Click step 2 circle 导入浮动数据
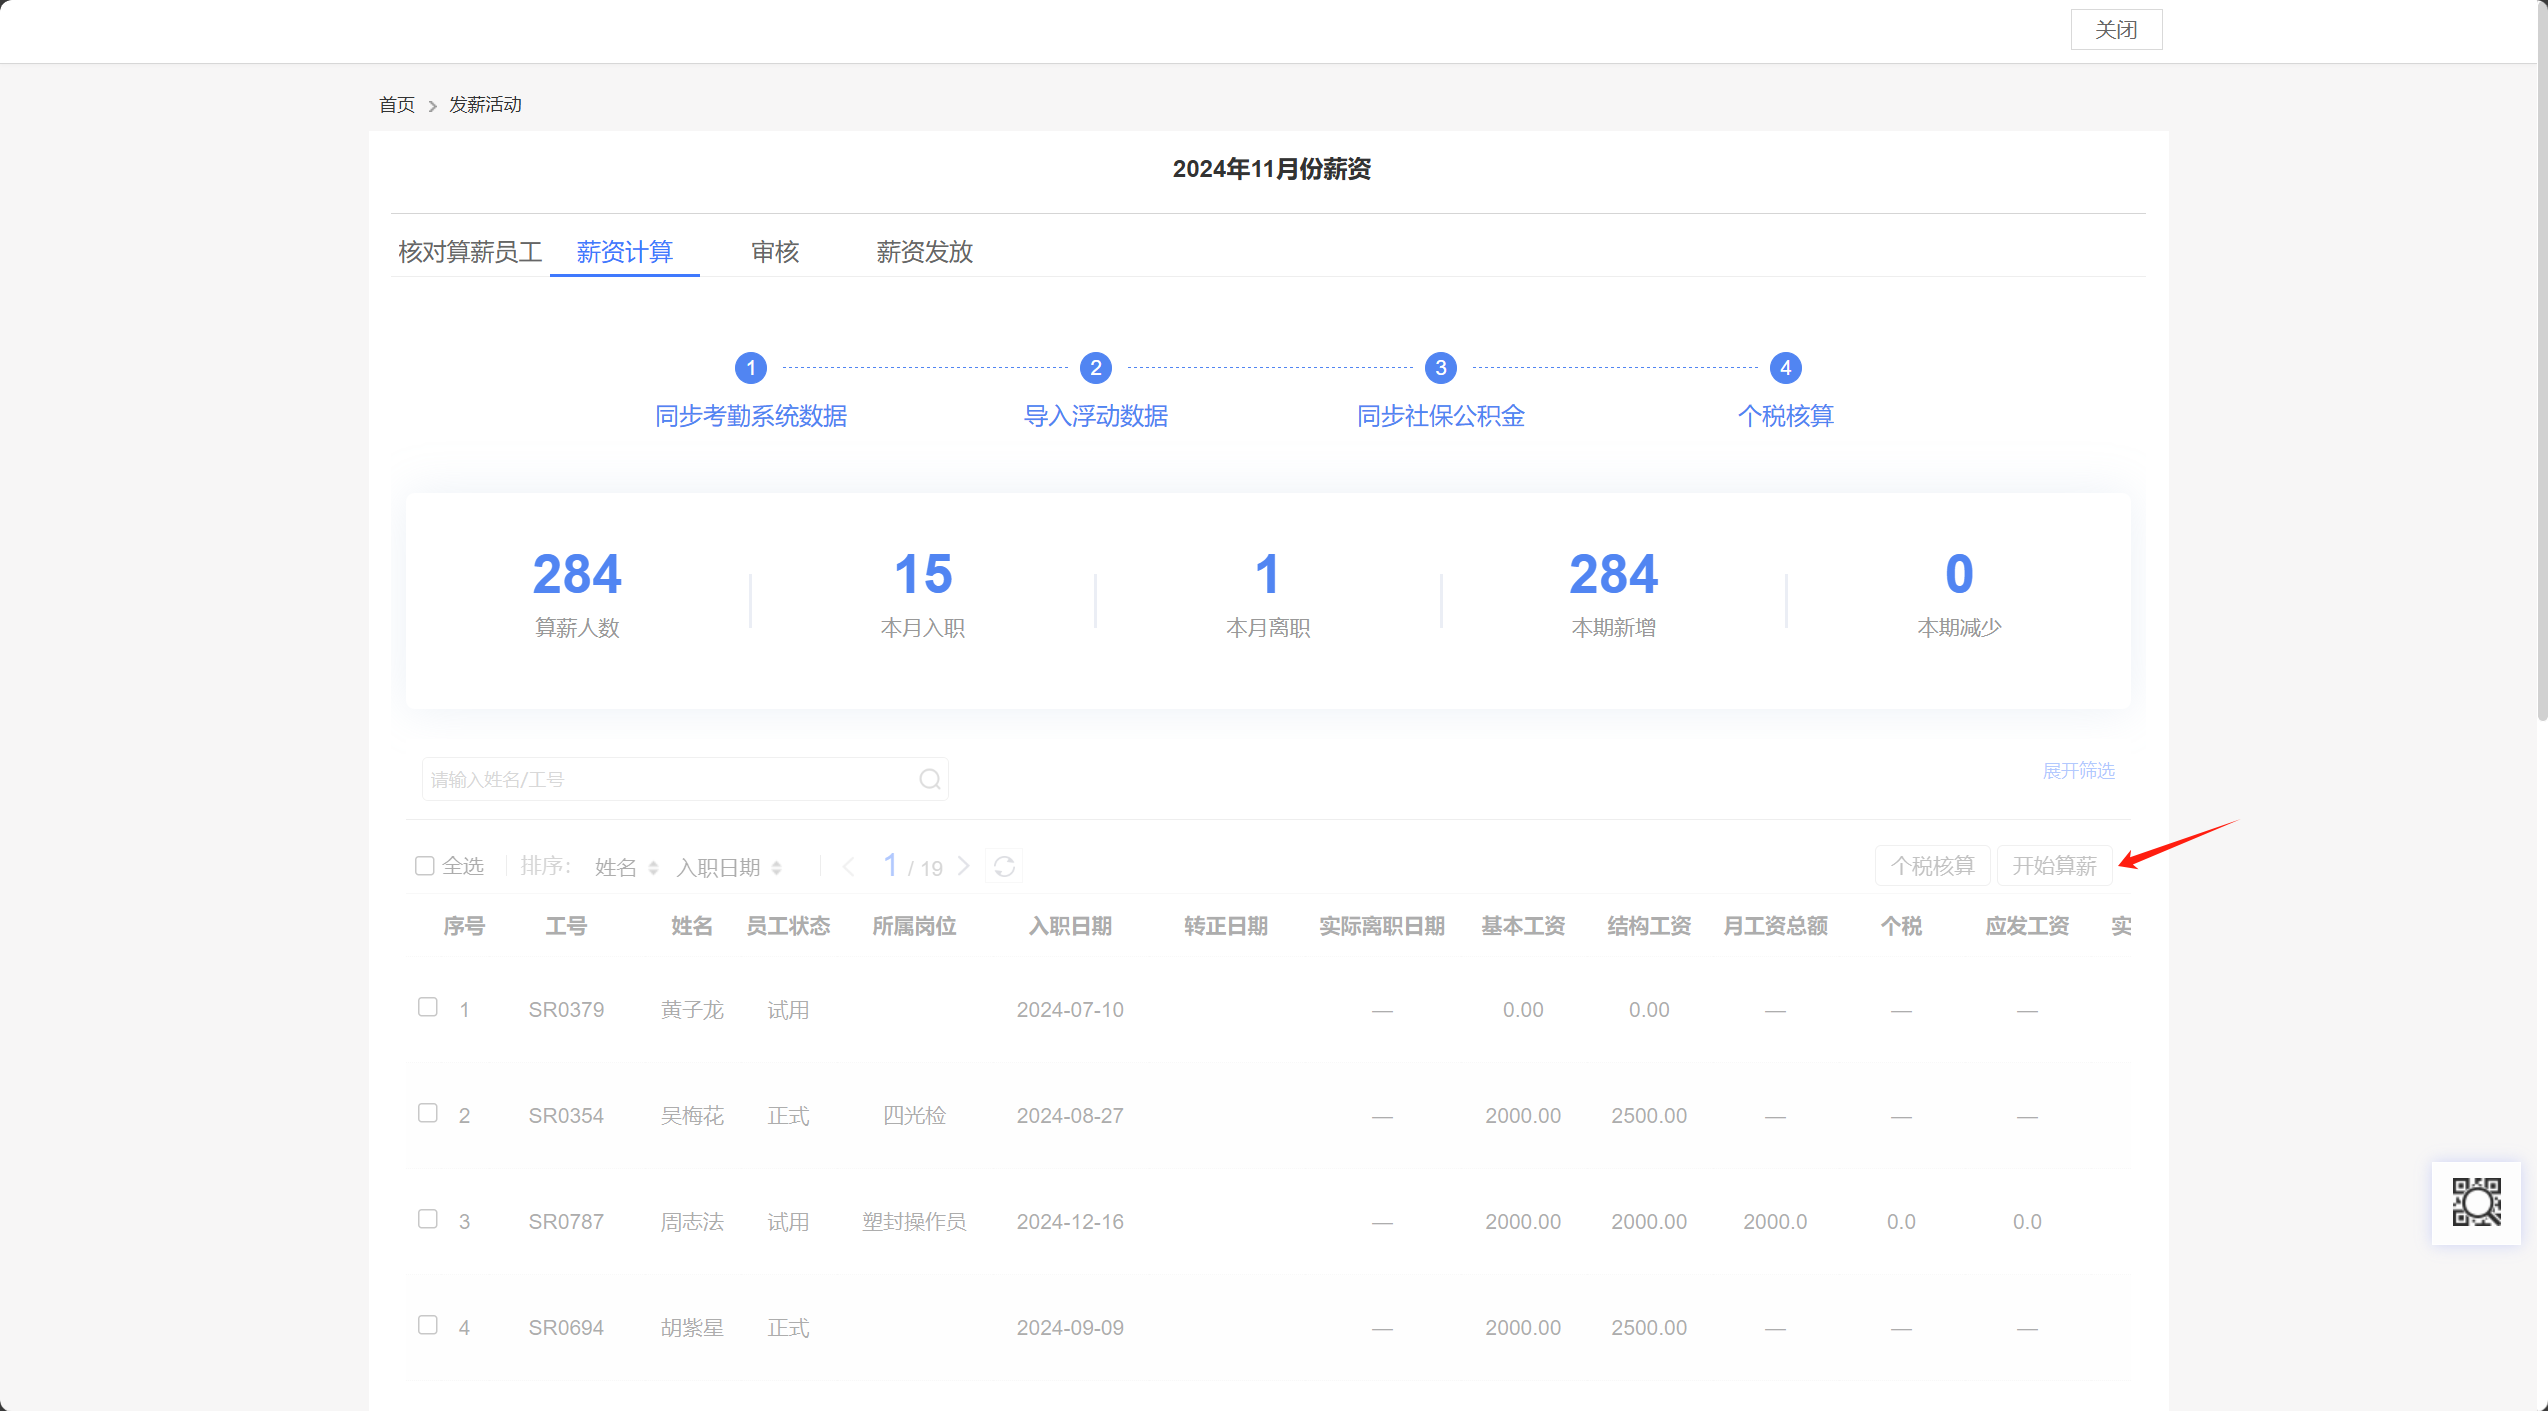 pyautogui.click(x=1096, y=368)
